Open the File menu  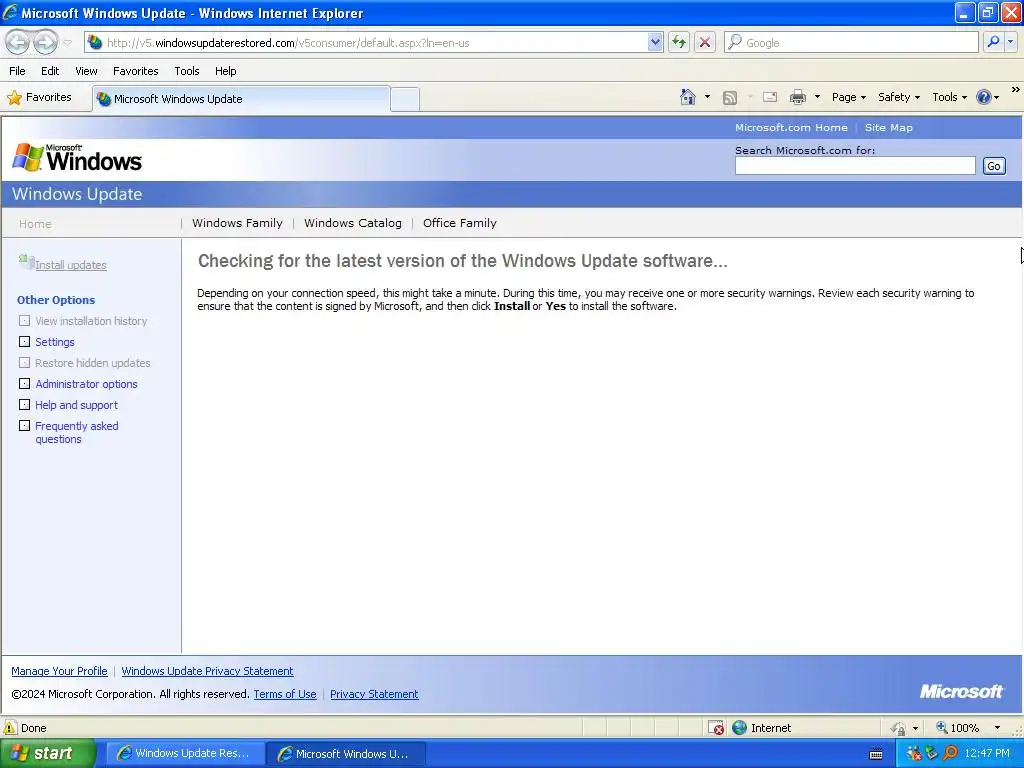coord(17,71)
